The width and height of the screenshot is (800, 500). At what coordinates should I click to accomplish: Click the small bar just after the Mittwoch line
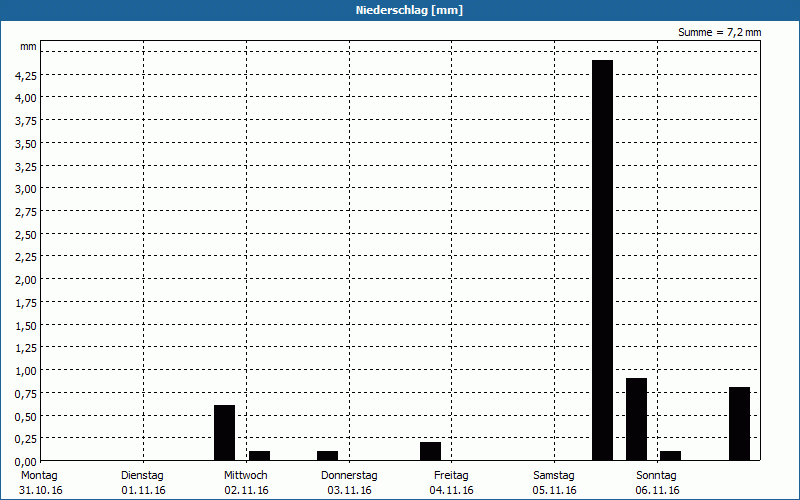(259, 456)
